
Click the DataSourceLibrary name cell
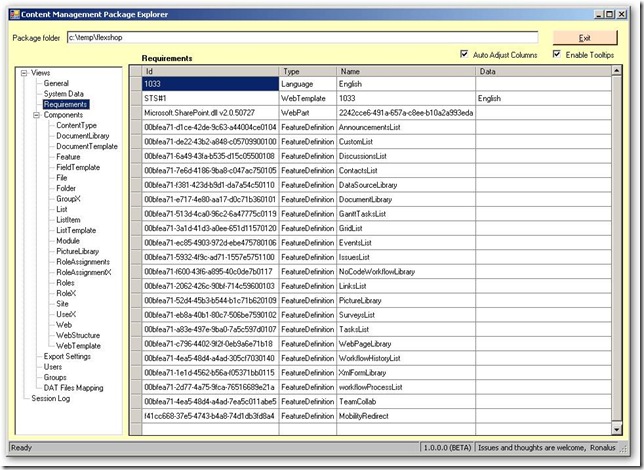[406, 185]
